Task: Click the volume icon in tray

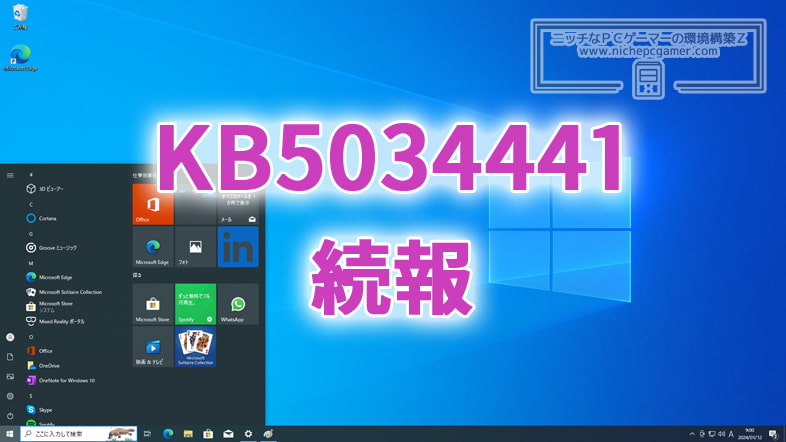Action: [x=721, y=434]
